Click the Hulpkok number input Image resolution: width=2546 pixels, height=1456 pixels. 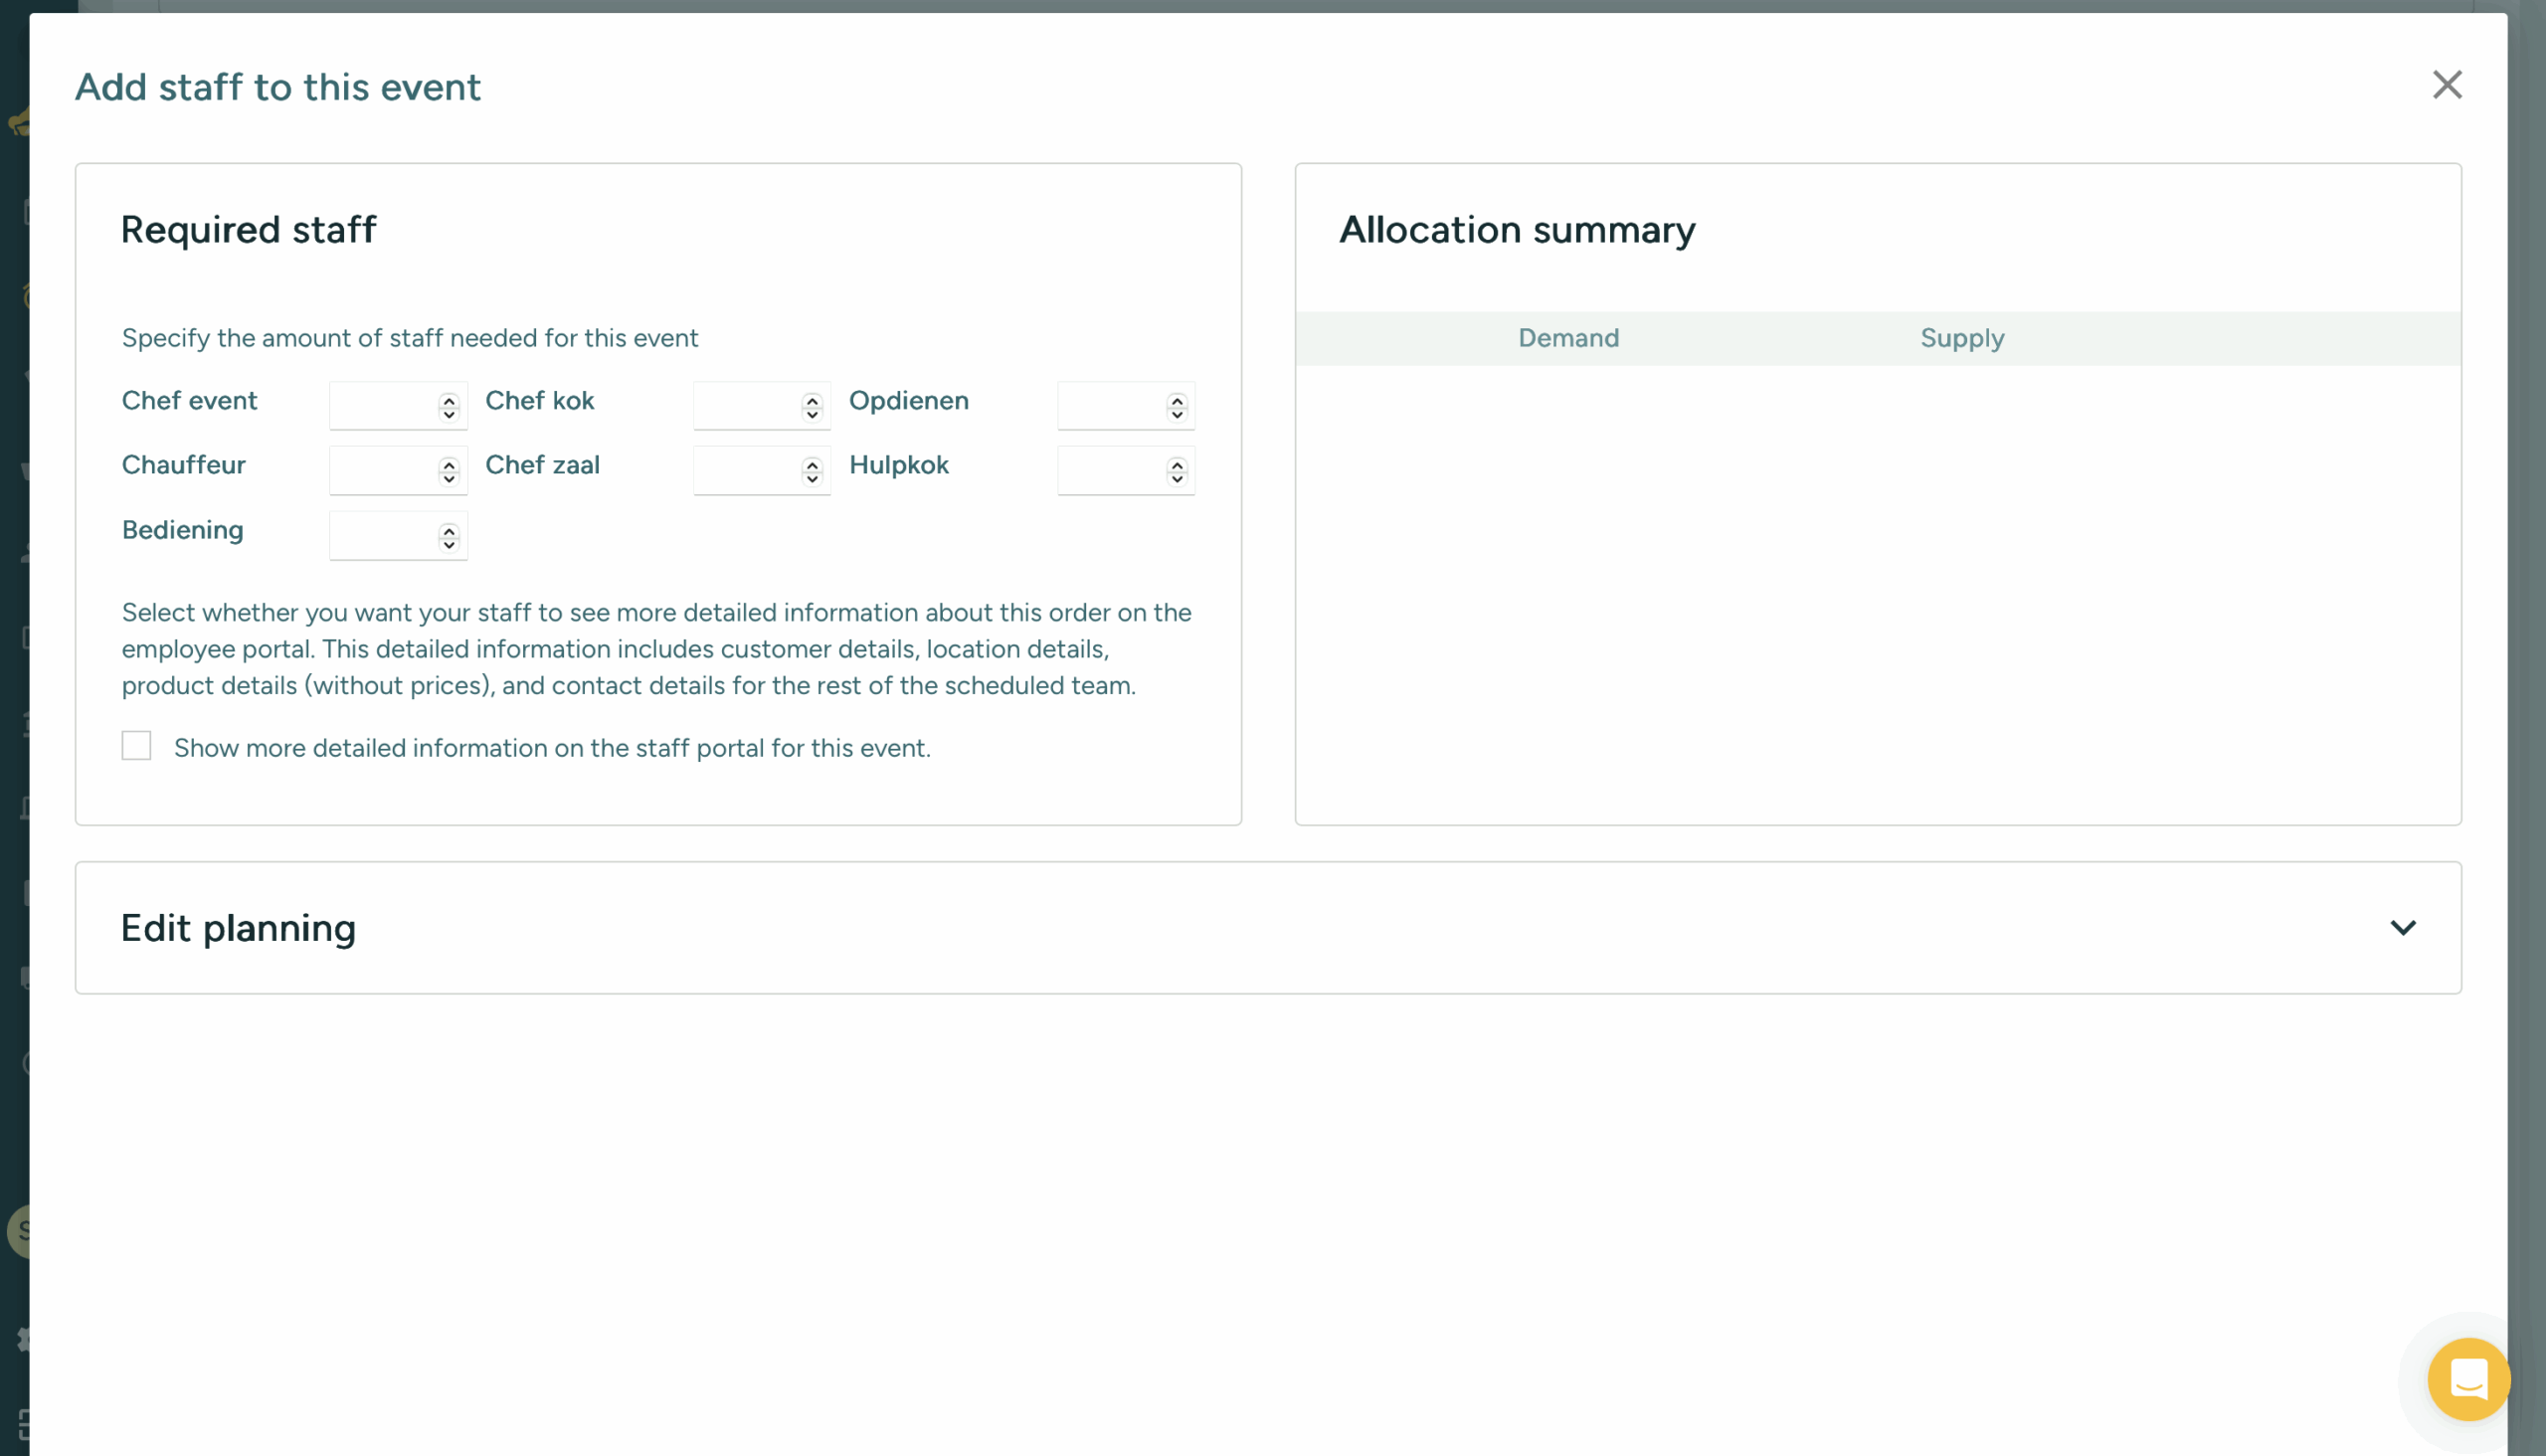1111,470
